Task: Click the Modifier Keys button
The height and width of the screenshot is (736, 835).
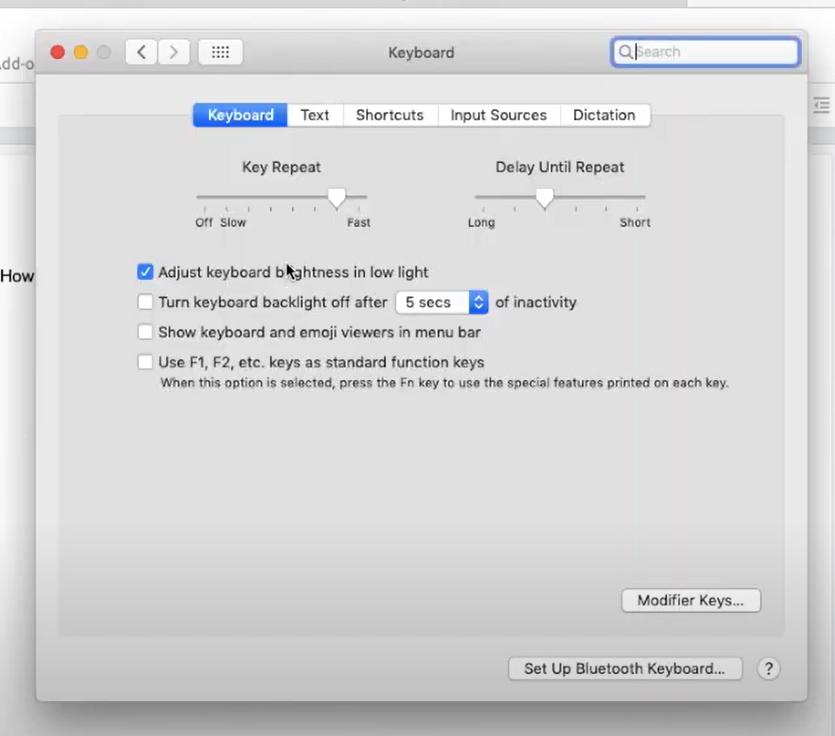Action: [x=690, y=601]
